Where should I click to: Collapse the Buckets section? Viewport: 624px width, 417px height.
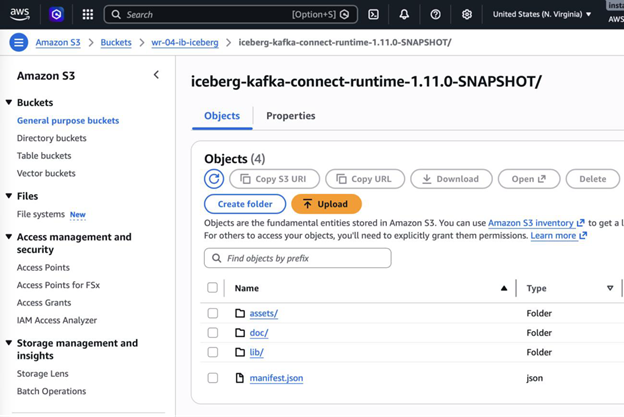[x=9, y=102]
